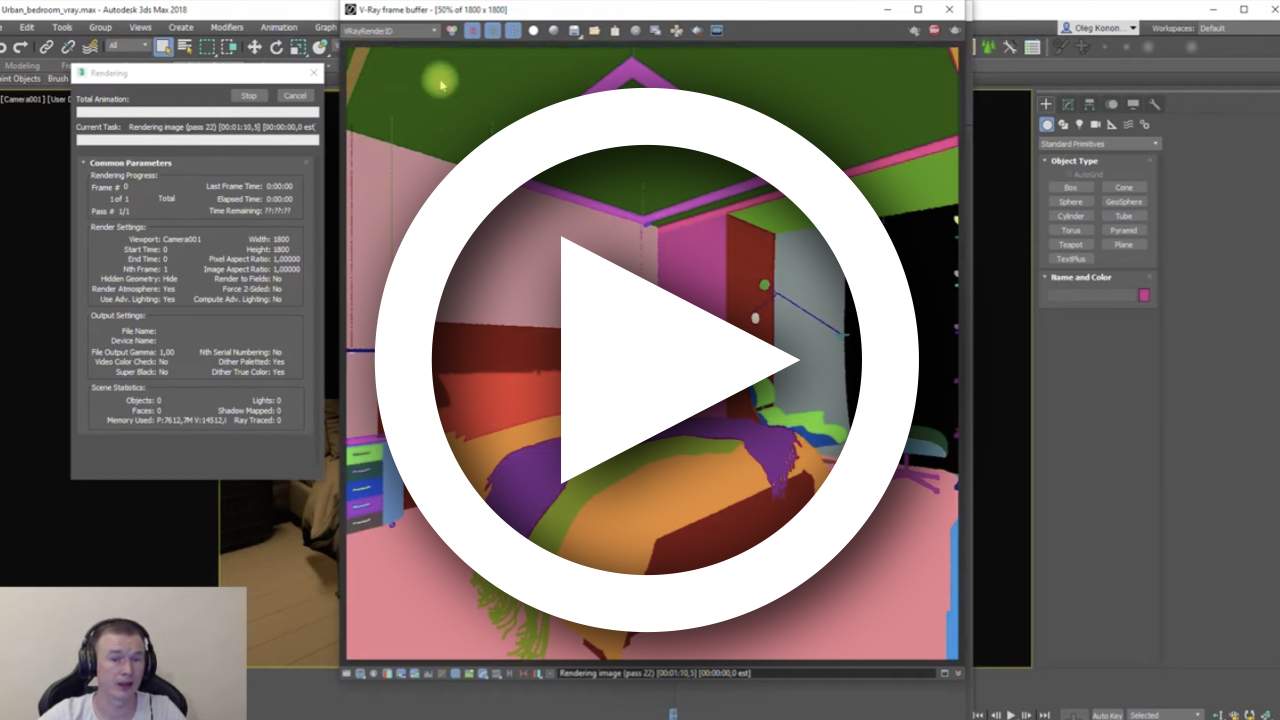
Task: Open the Views menu
Action: pyautogui.click(x=141, y=28)
